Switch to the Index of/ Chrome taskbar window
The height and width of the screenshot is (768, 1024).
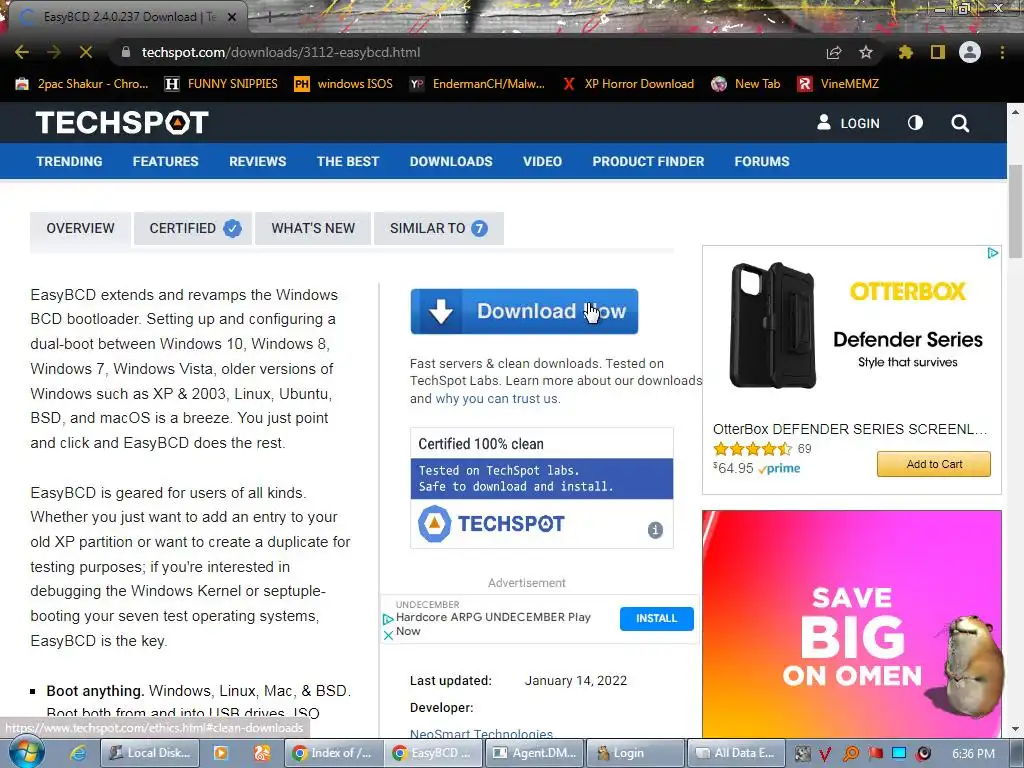point(334,753)
